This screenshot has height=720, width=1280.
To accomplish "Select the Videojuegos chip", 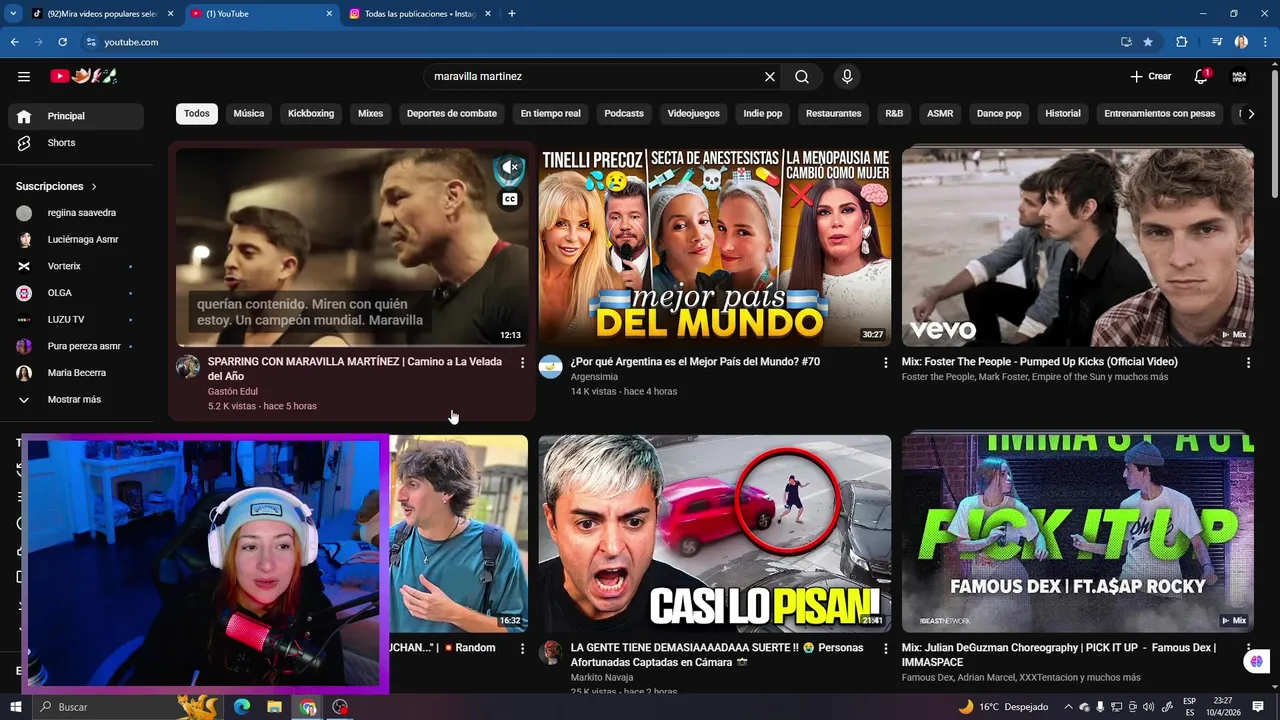I will tap(693, 114).
